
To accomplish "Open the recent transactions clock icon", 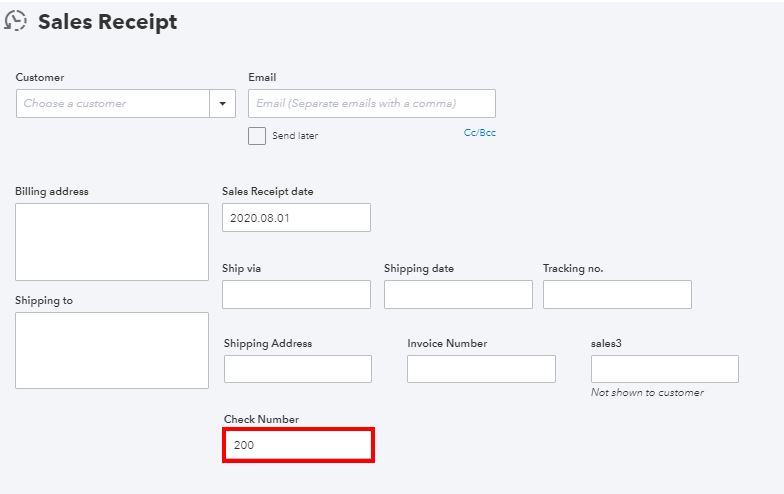I will point(16,22).
